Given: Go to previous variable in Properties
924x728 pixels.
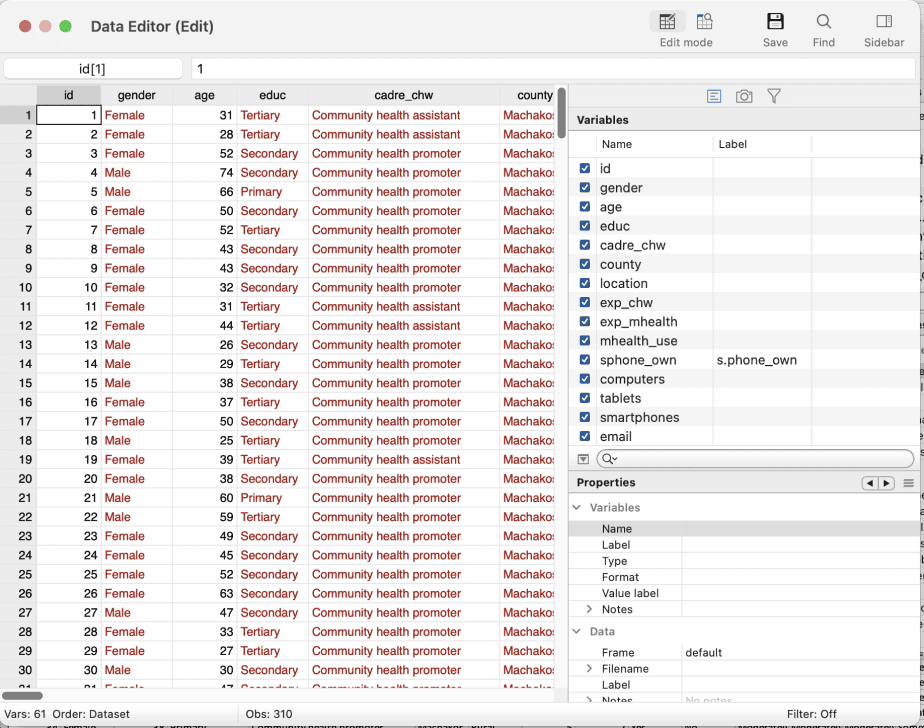Looking at the screenshot, I should [x=870, y=483].
